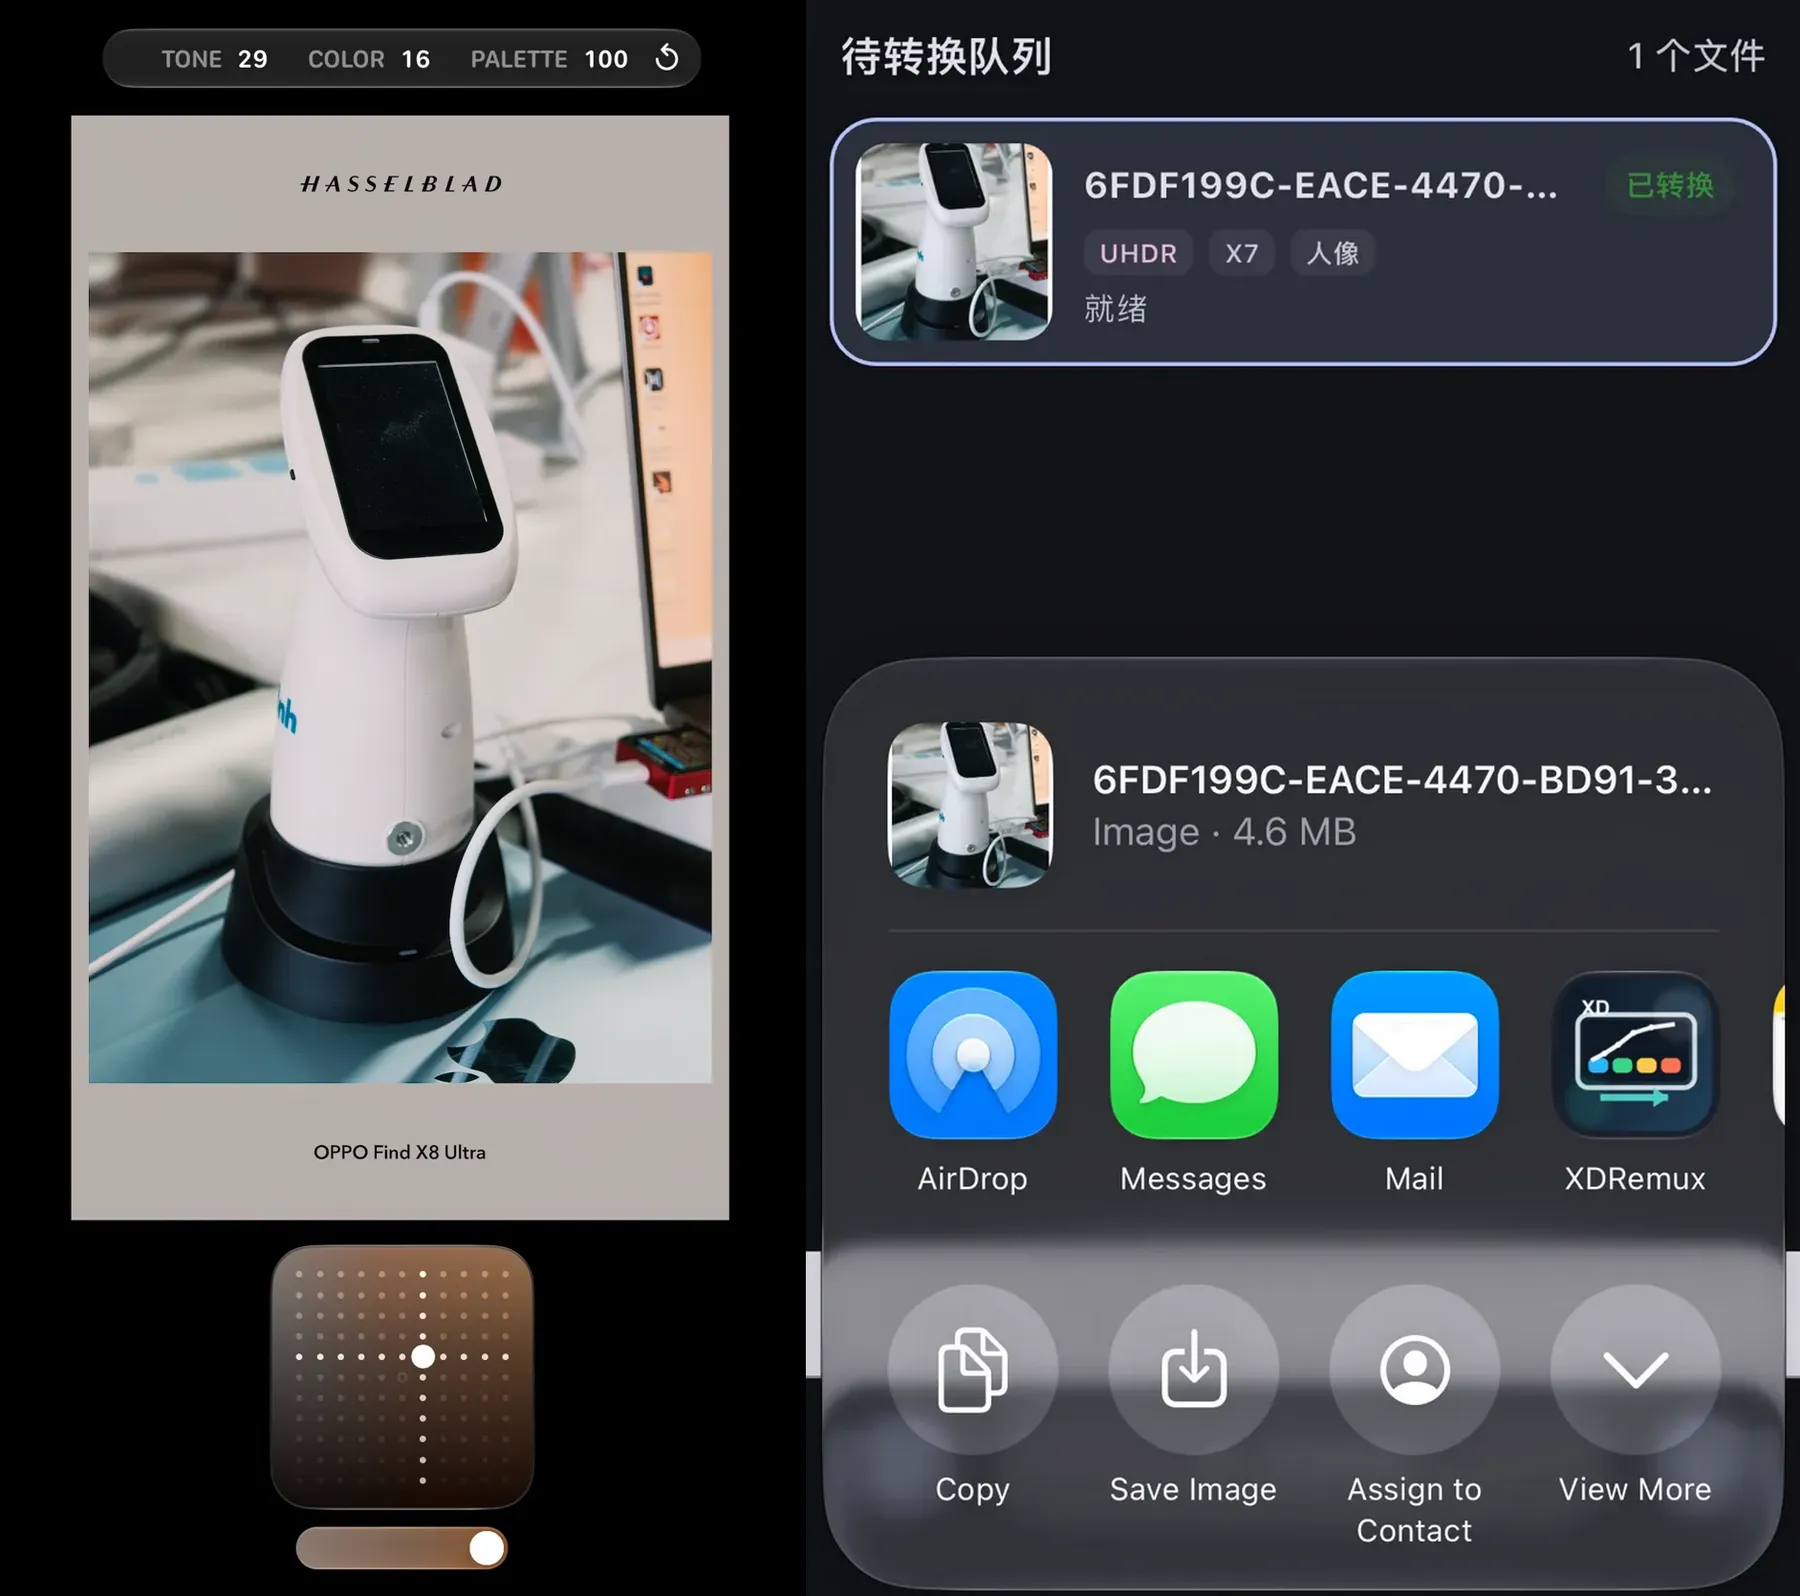Copy the image to clipboard
This screenshot has width=1800, height=1596.
tap(972, 1369)
